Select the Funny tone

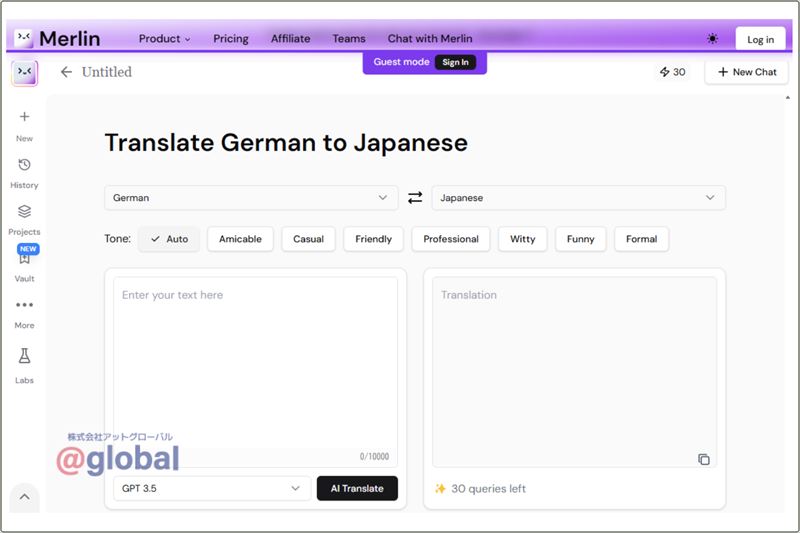tap(581, 239)
